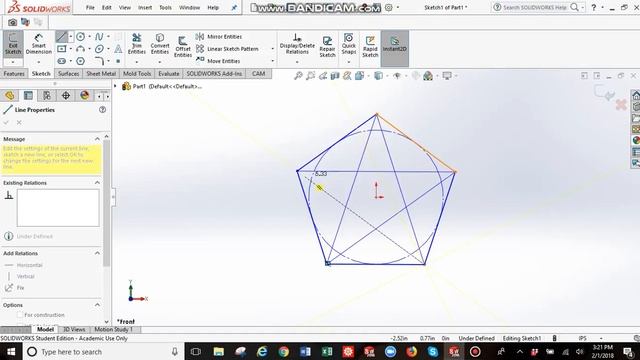Click the Exit Sketch button
Screen dimensions: 640x360
(x=13, y=44)
